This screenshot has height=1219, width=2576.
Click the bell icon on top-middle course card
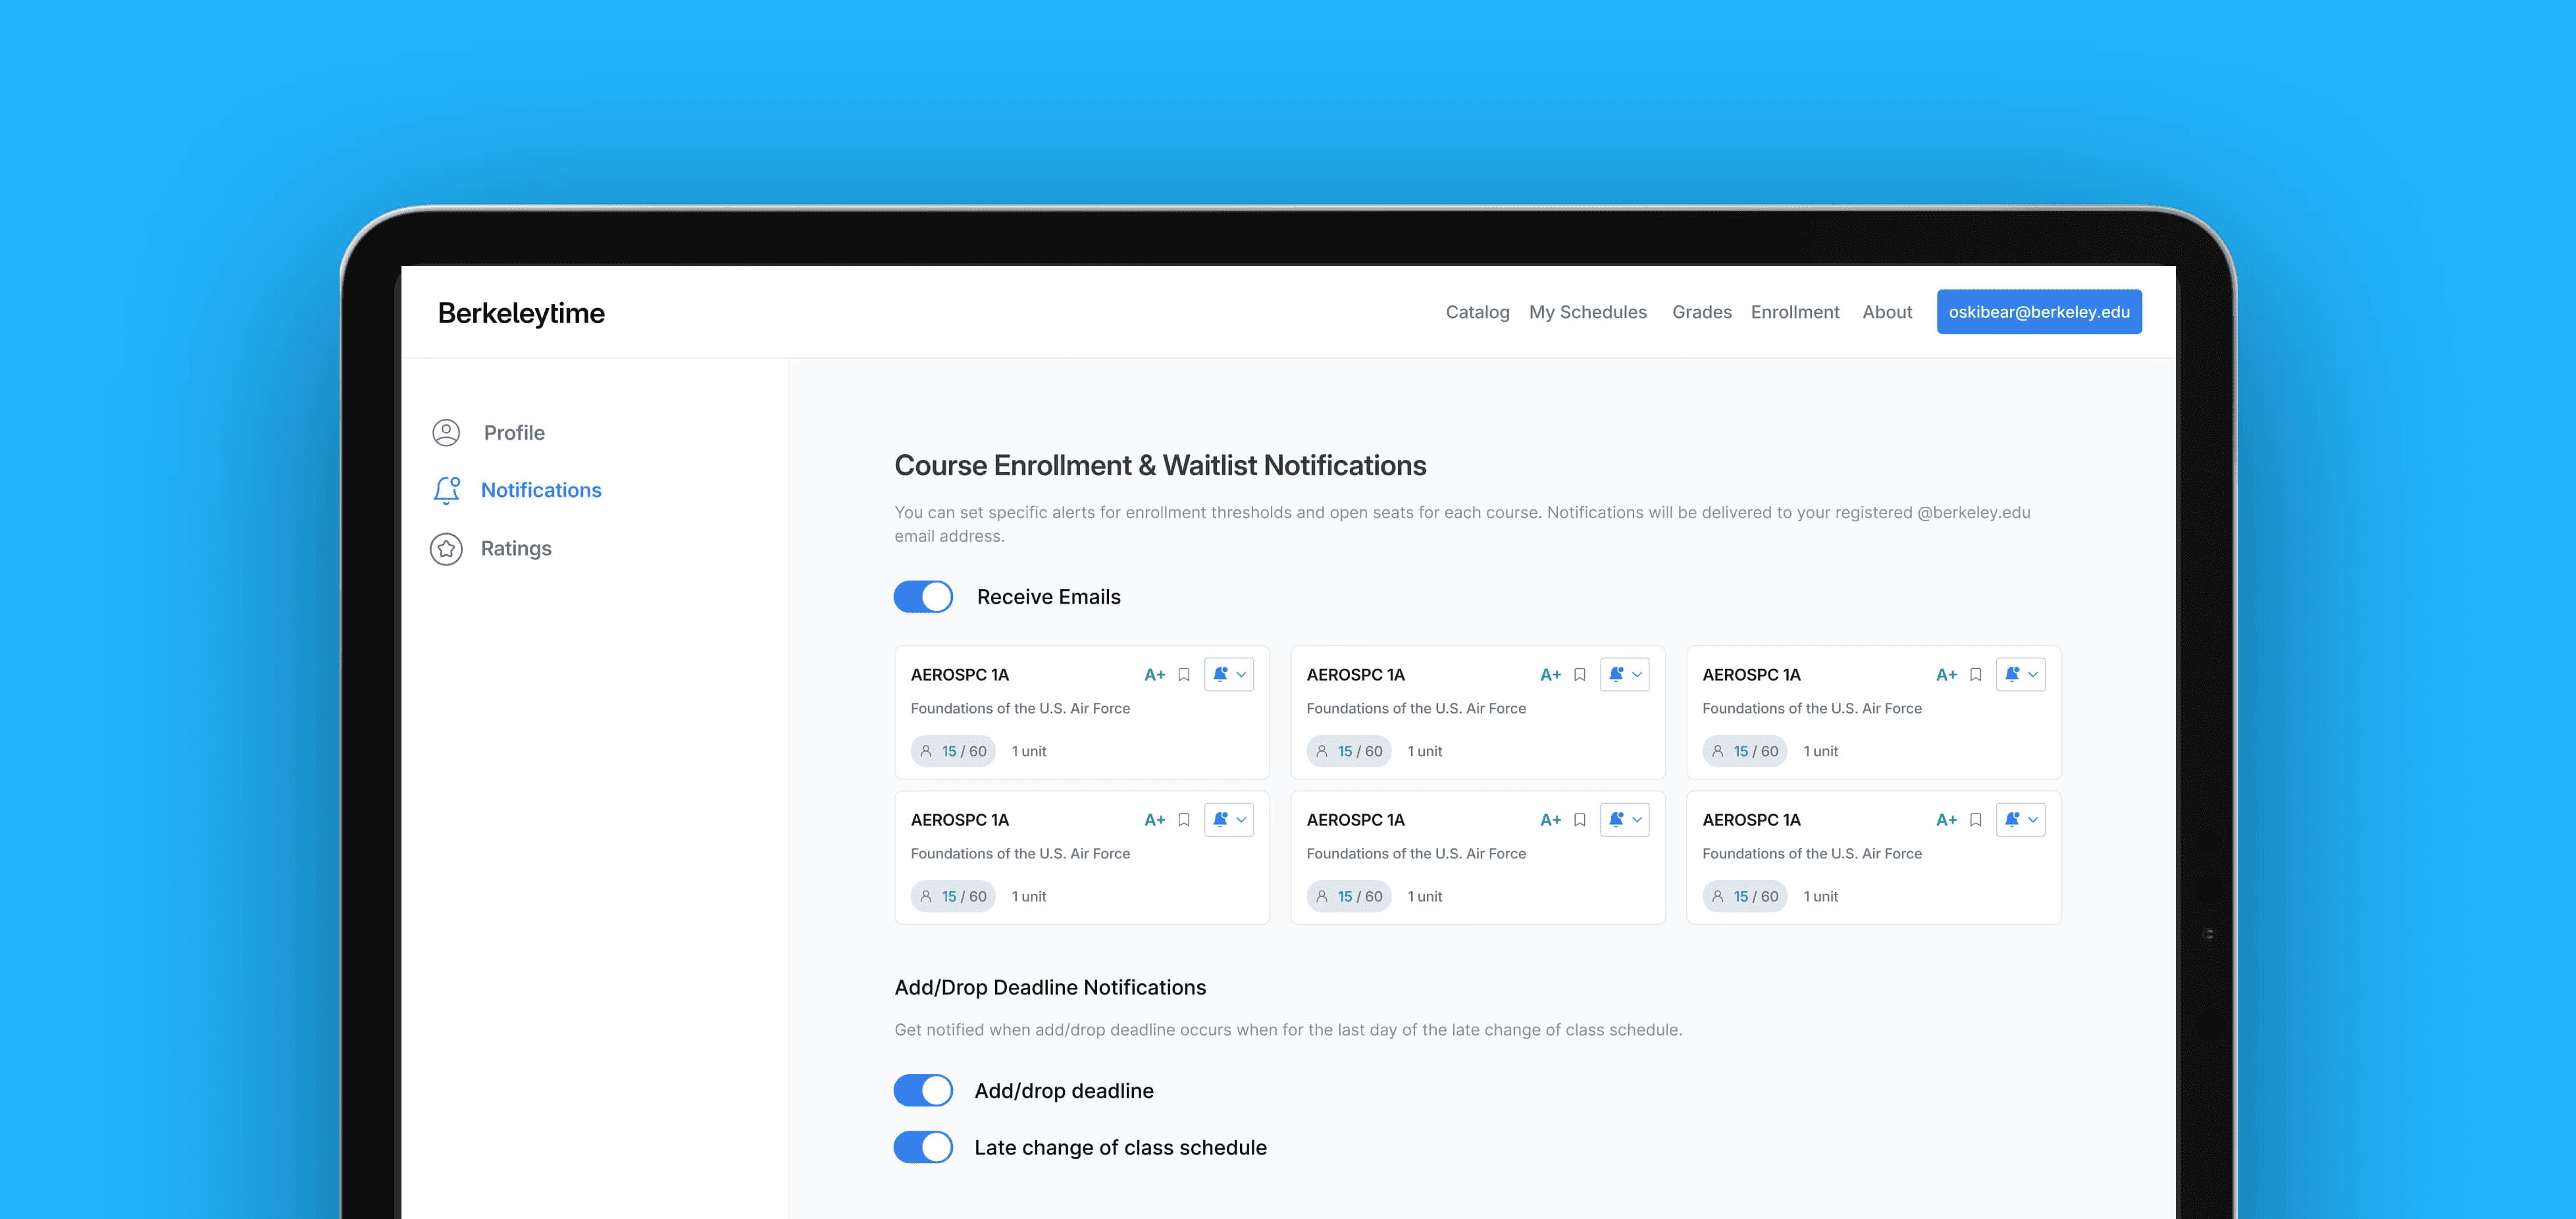pos(1616,675)
